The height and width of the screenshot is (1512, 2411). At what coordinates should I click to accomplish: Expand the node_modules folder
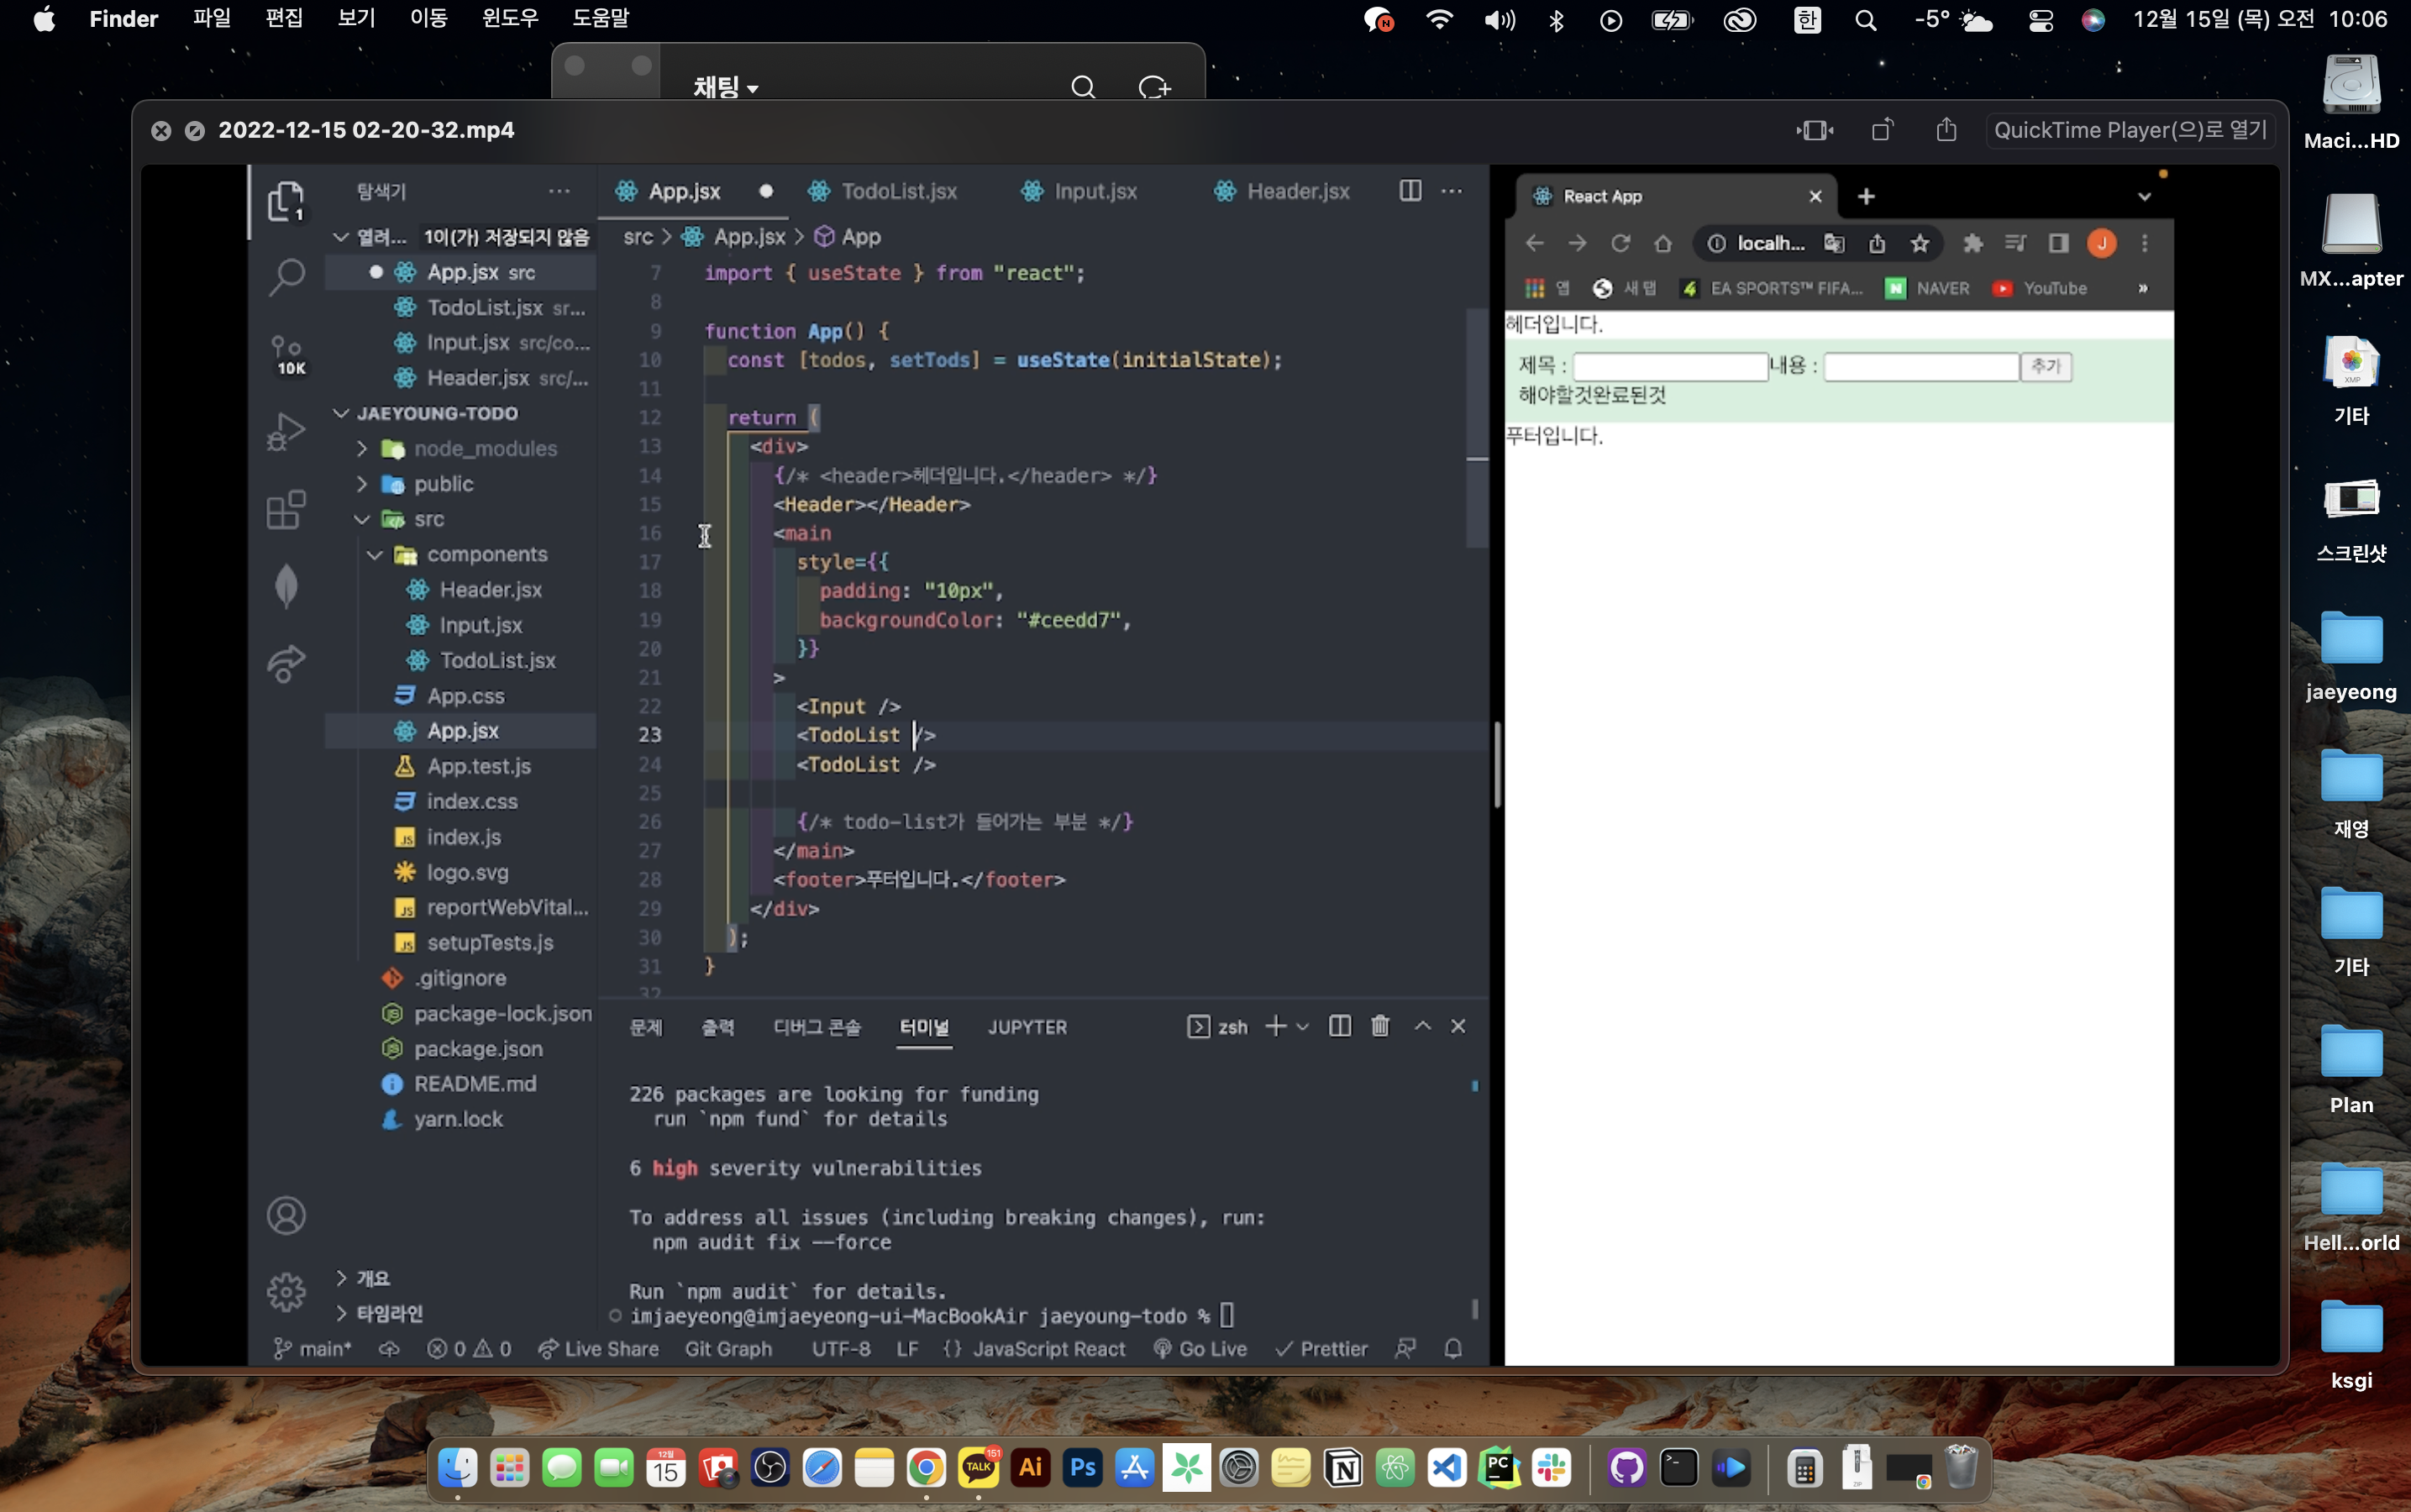485,448
